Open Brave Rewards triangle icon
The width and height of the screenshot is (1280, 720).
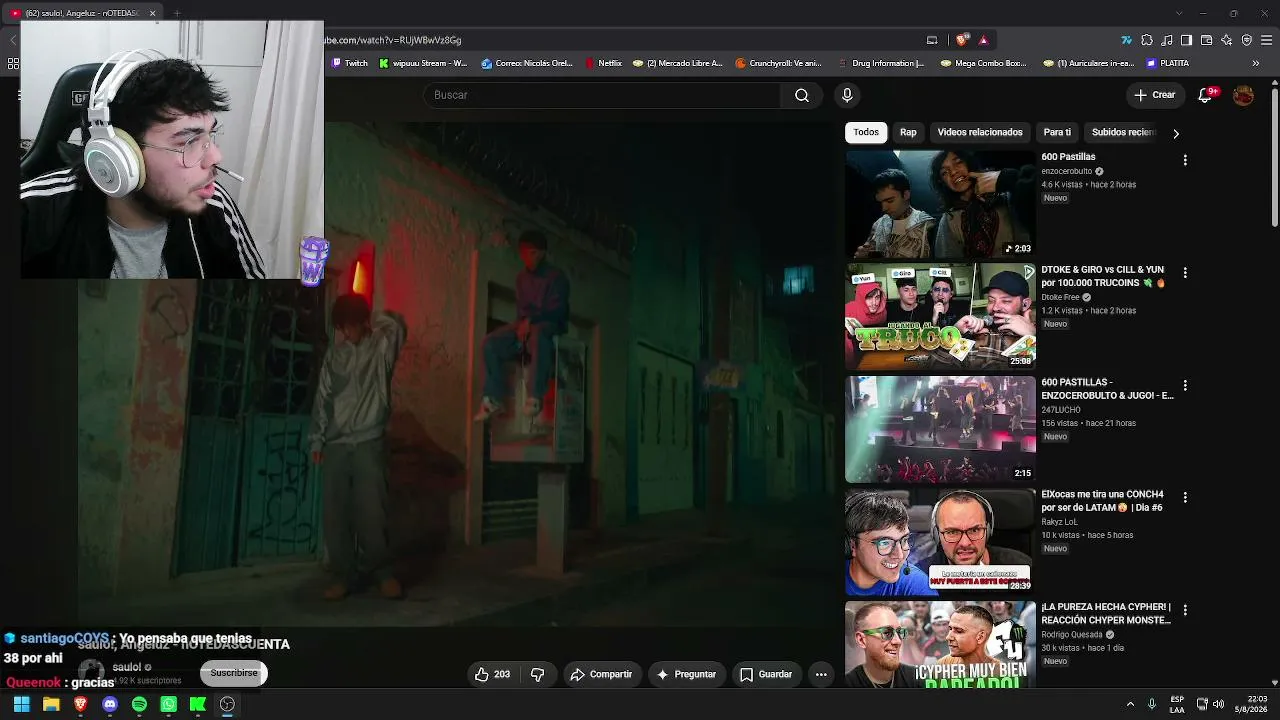pyautogui.click(x=983, y=40)
